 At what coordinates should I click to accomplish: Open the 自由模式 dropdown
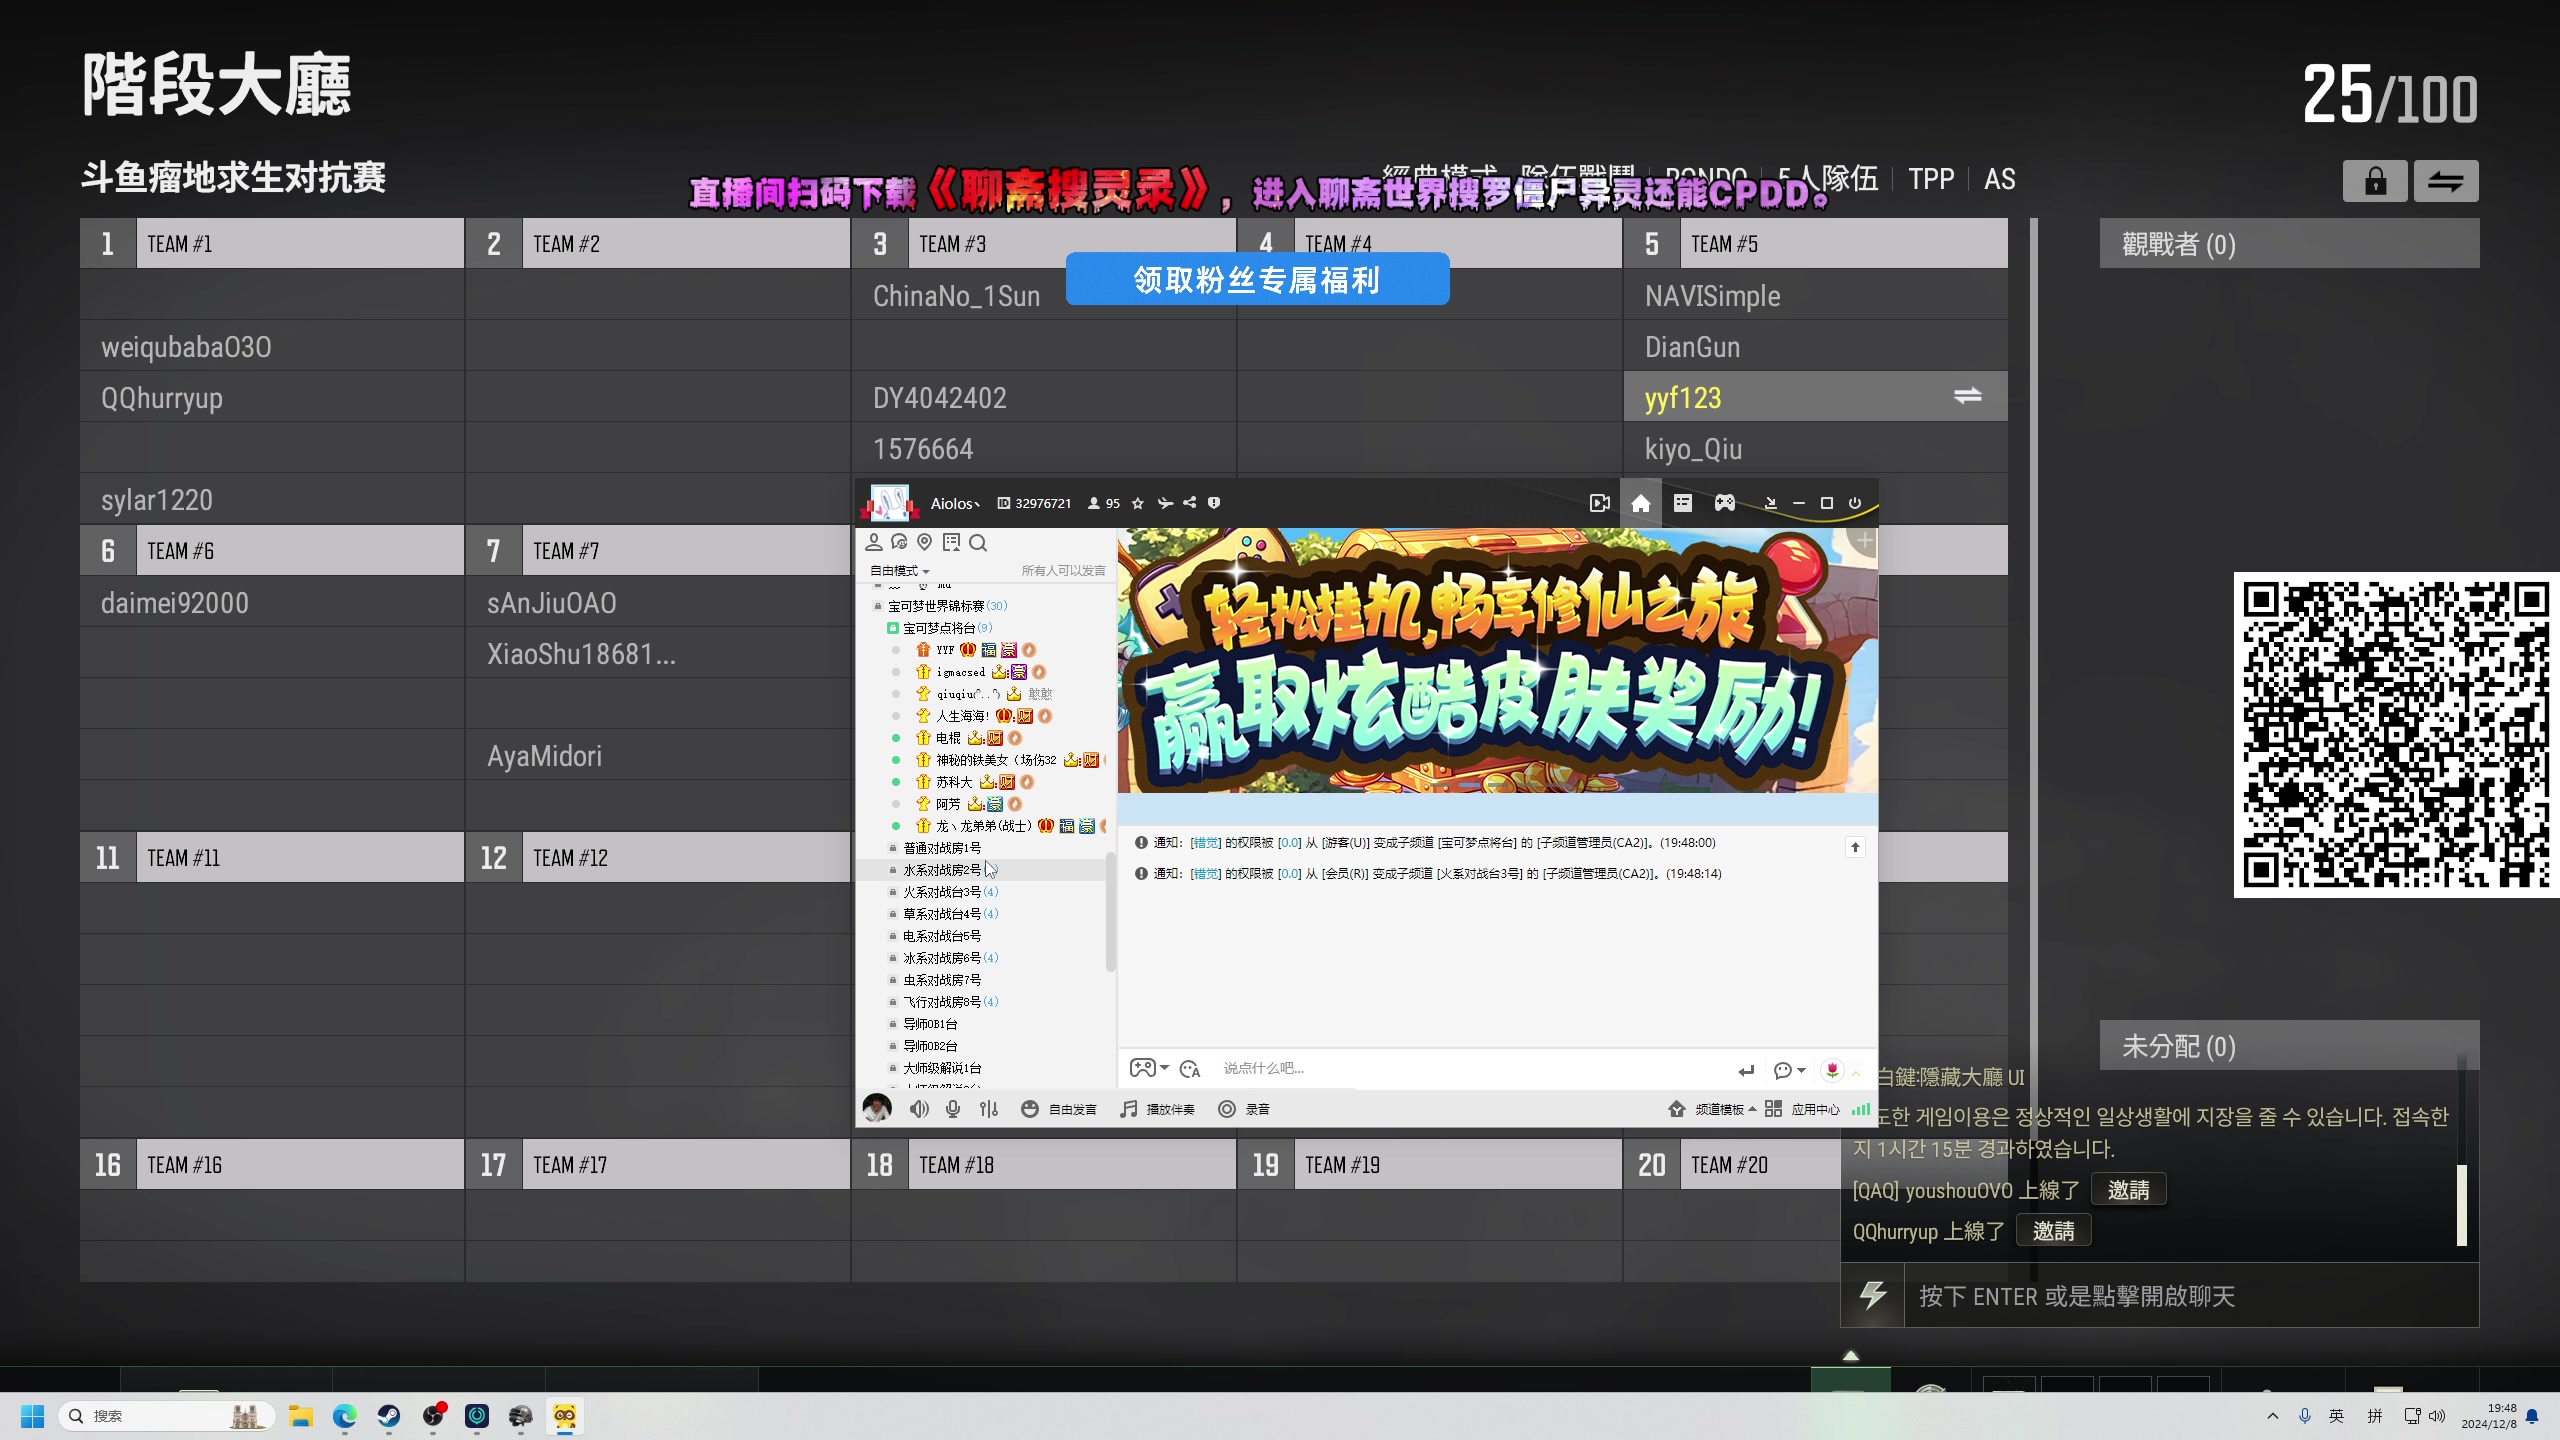pyautogui.click(x=899, y=571)
